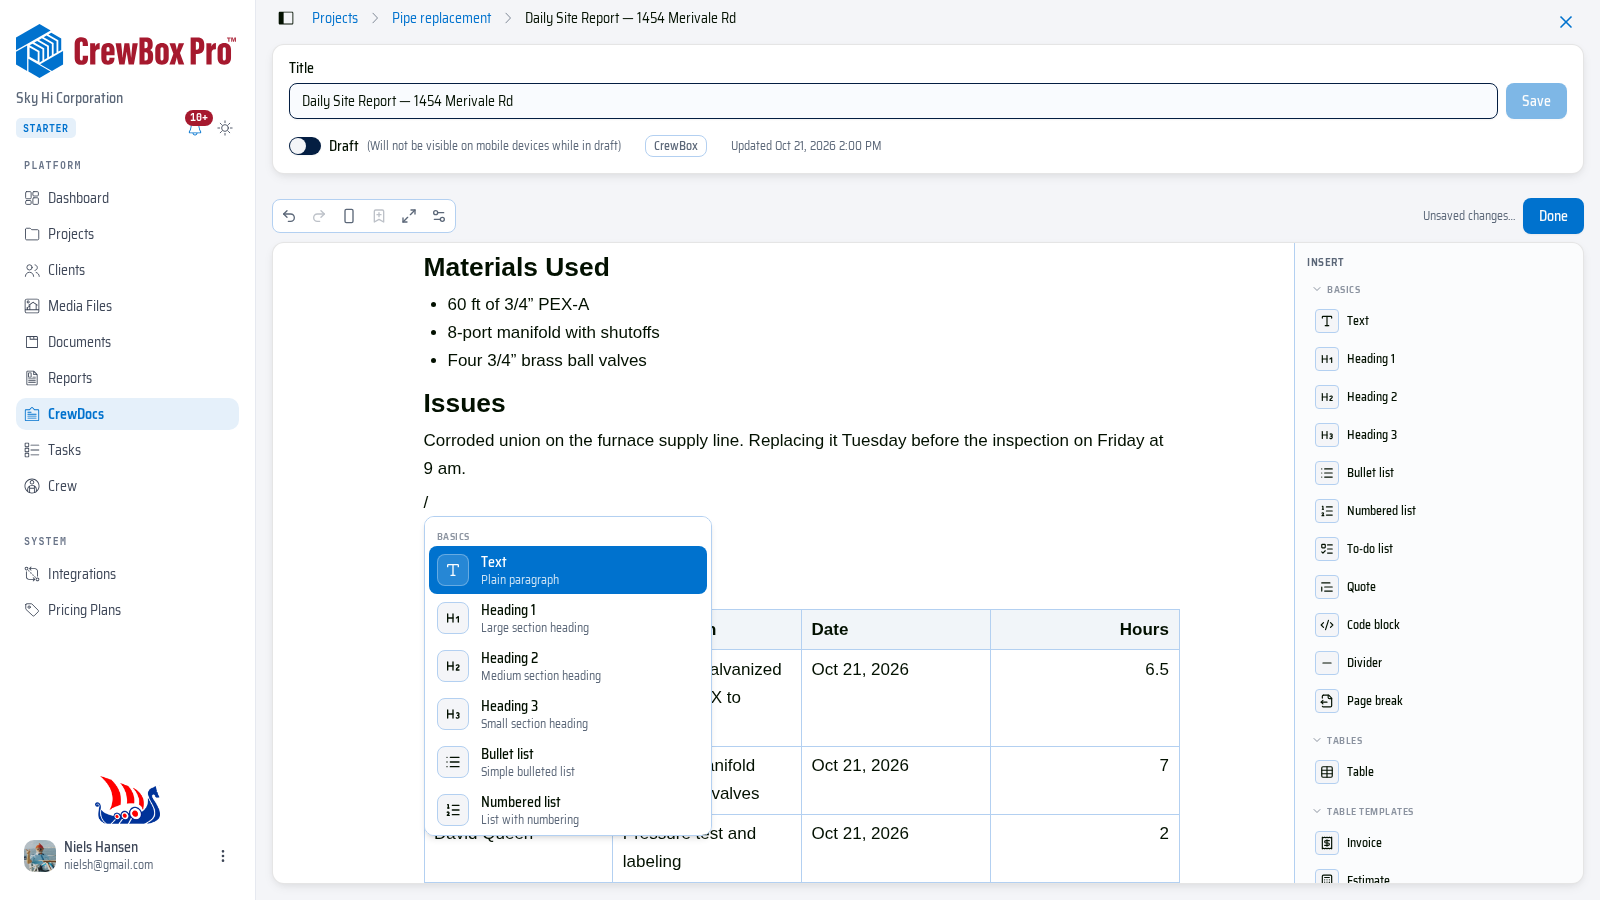Open Media Files in sidebar
This screenshot has width=1600, height=900.
127,306
